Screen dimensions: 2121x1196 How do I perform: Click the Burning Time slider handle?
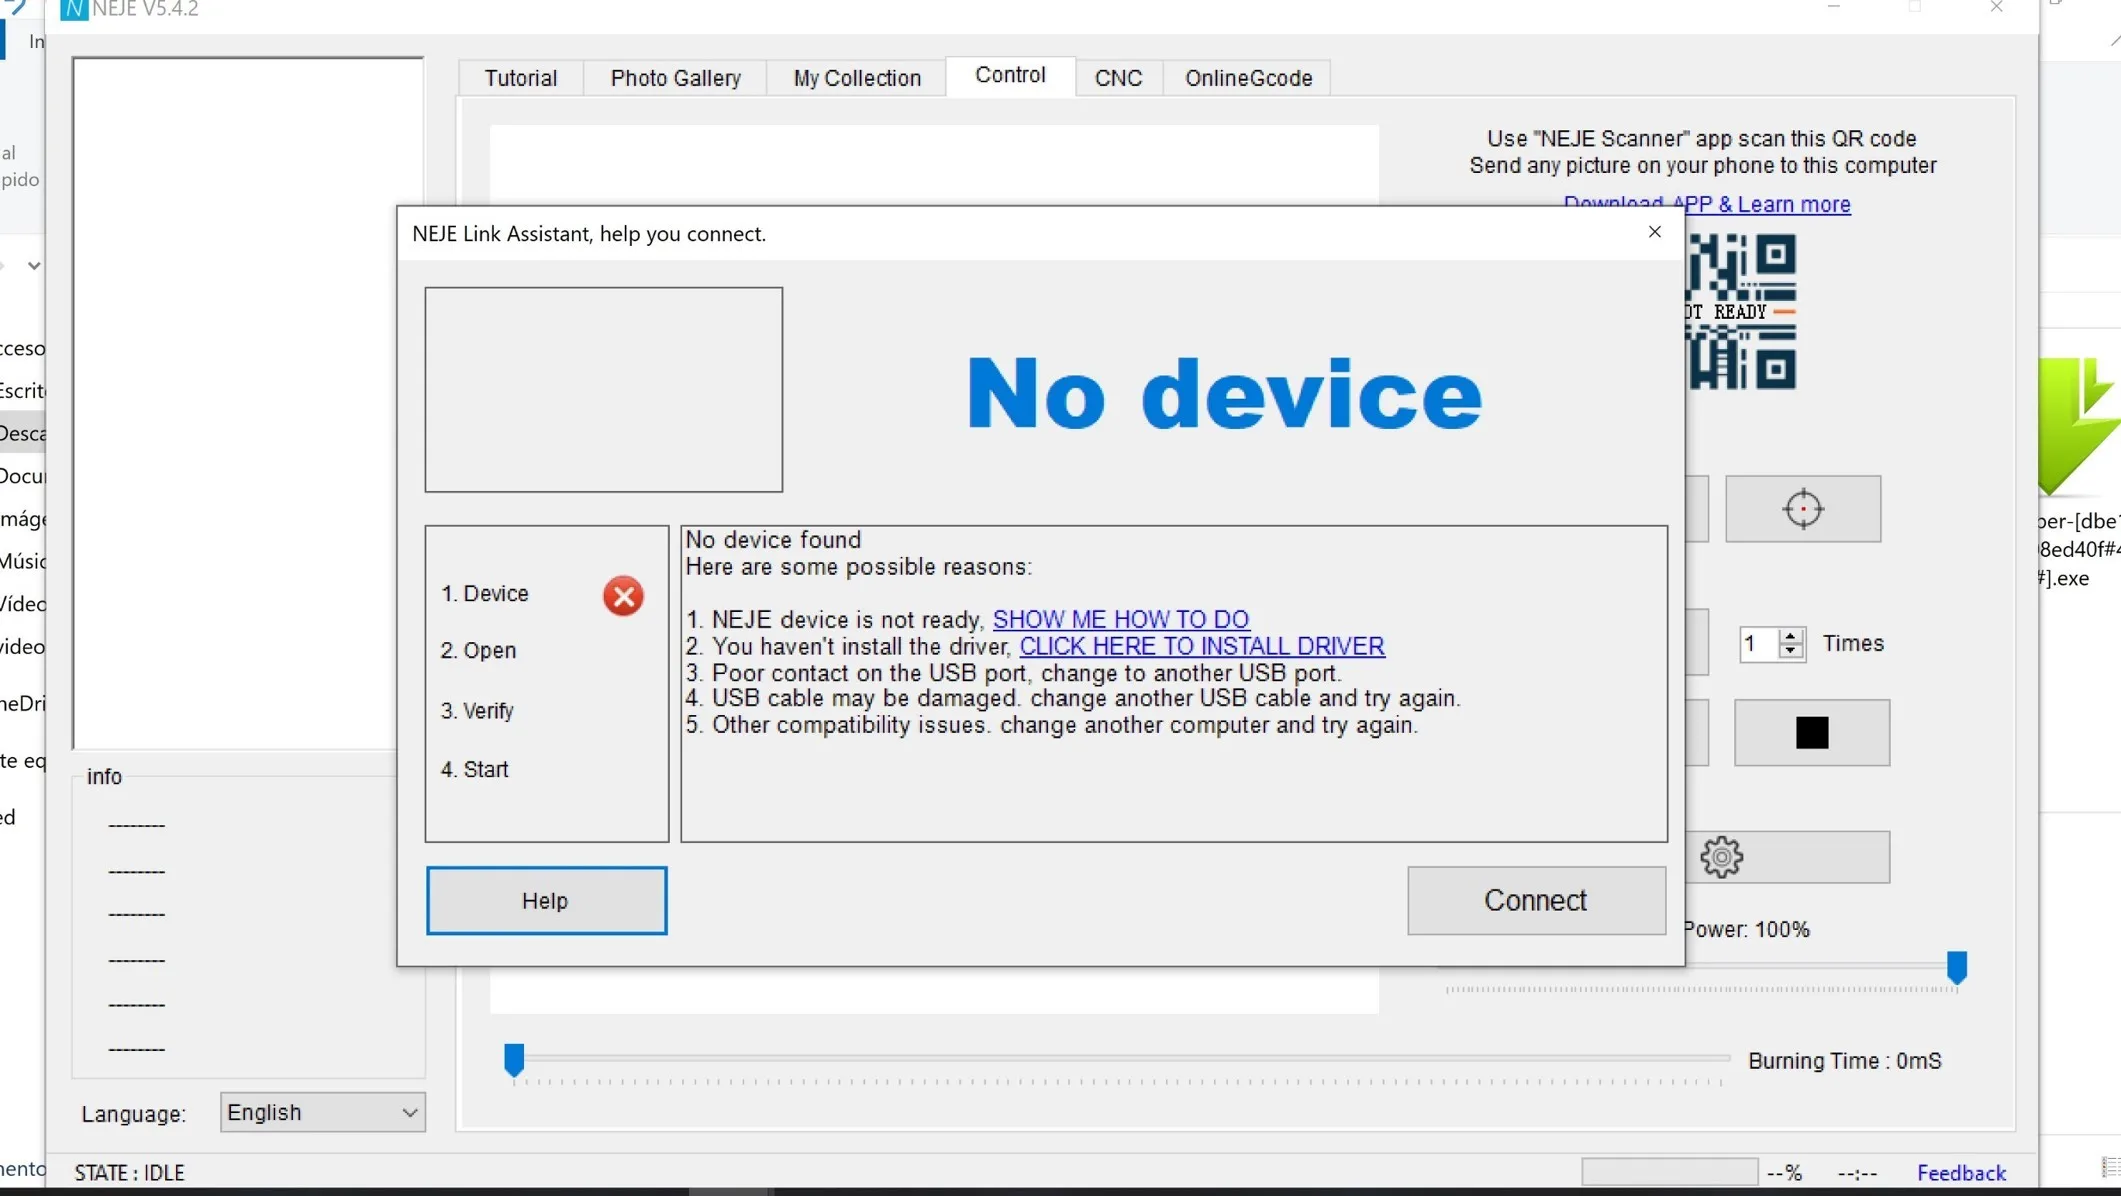coord(514,1059)
